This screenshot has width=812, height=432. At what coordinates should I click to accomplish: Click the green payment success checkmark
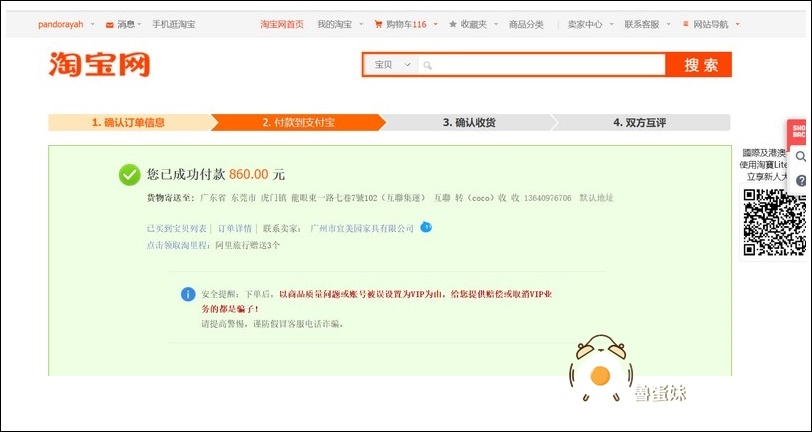pyautogui.click(x=129, y=175)
